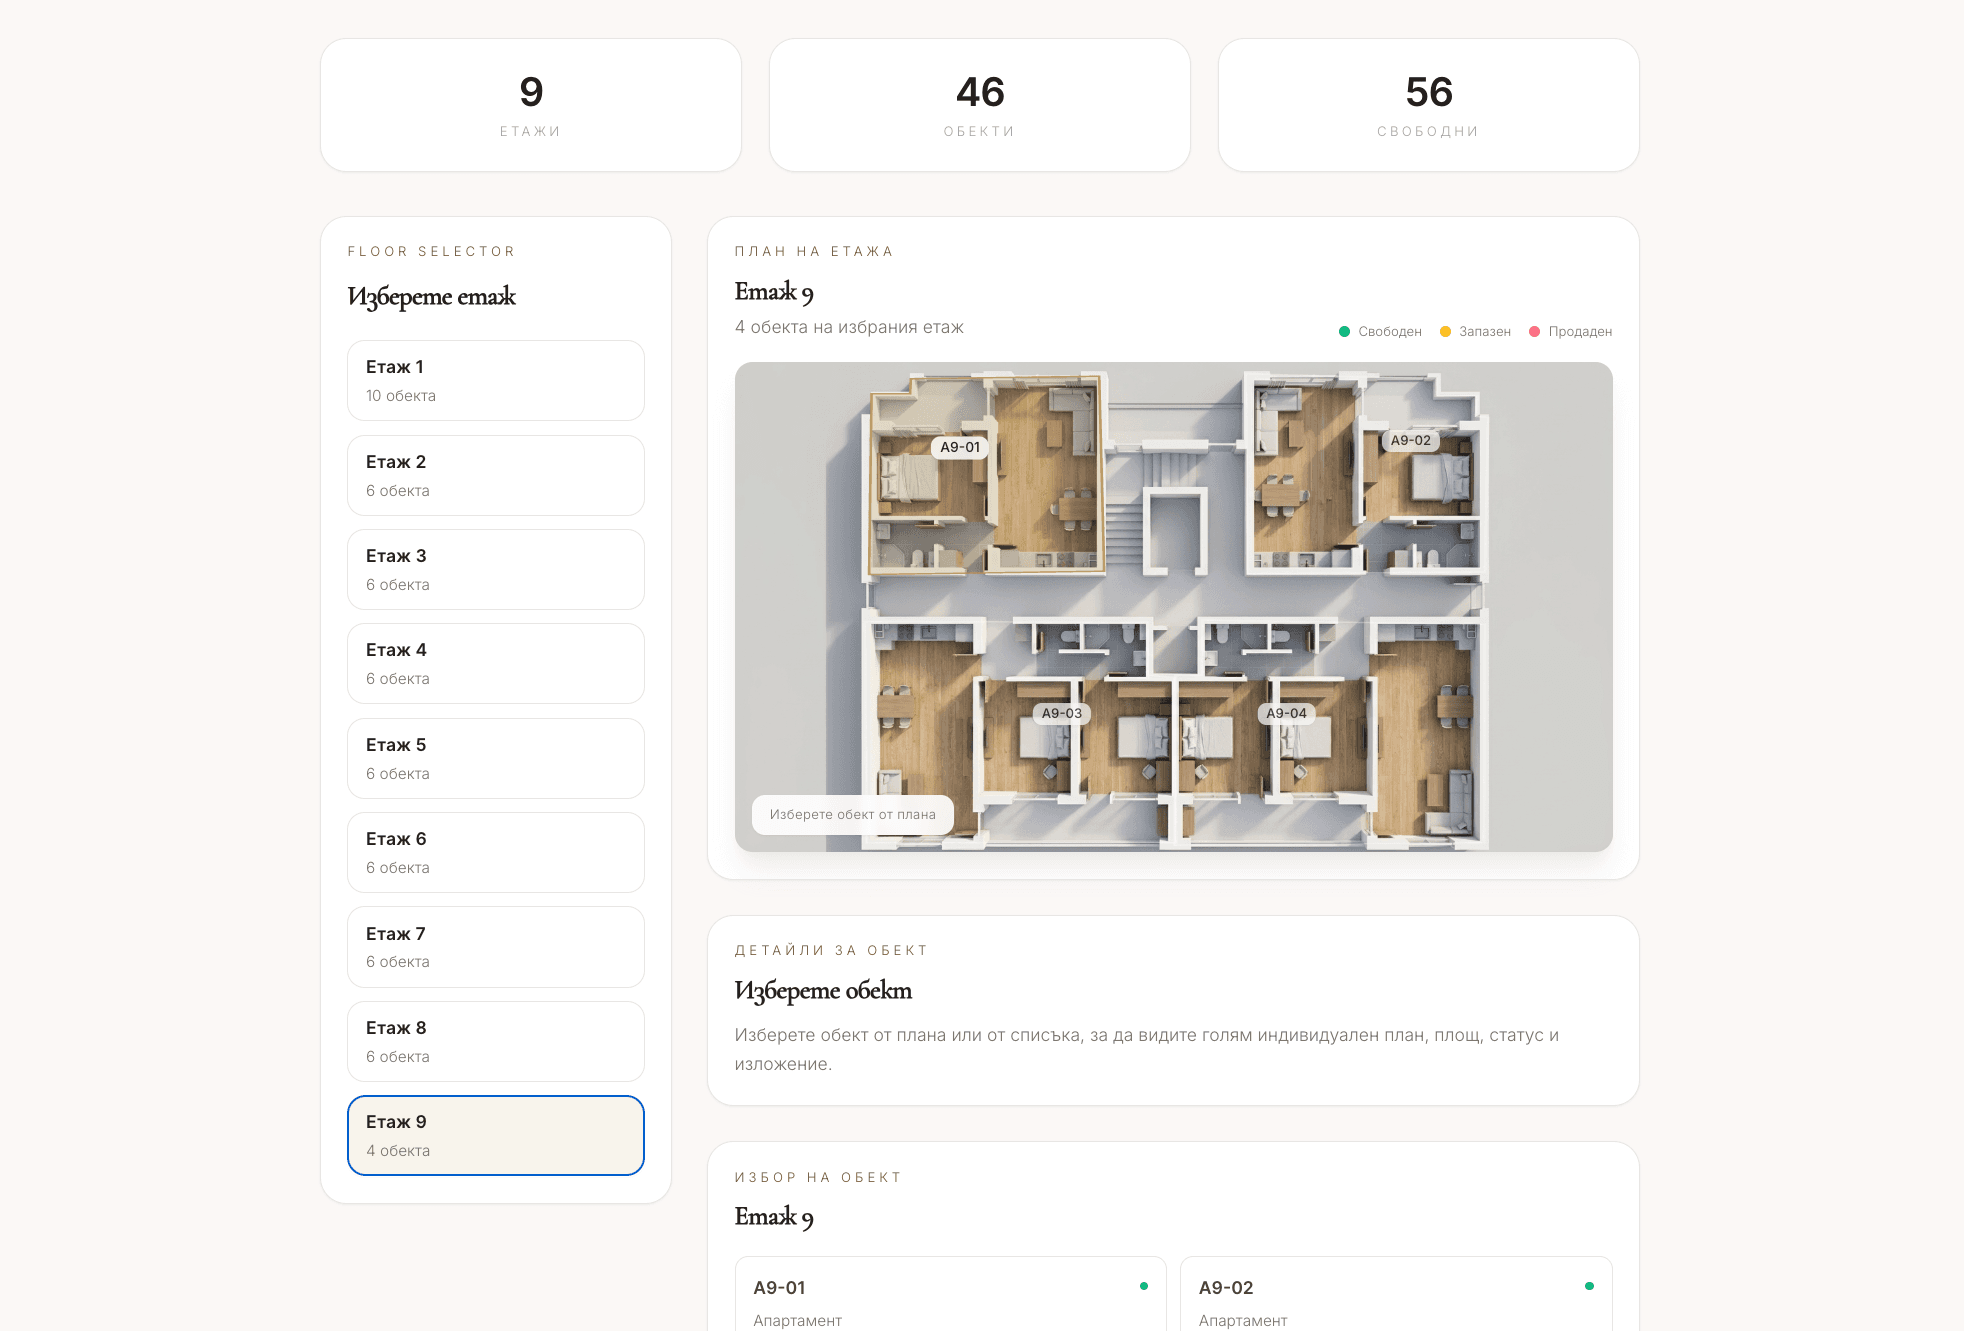The width and height of the screenshot is (1964, 1331).
Task: Go to Етаж 8
Action: [x=496, y=1041]
